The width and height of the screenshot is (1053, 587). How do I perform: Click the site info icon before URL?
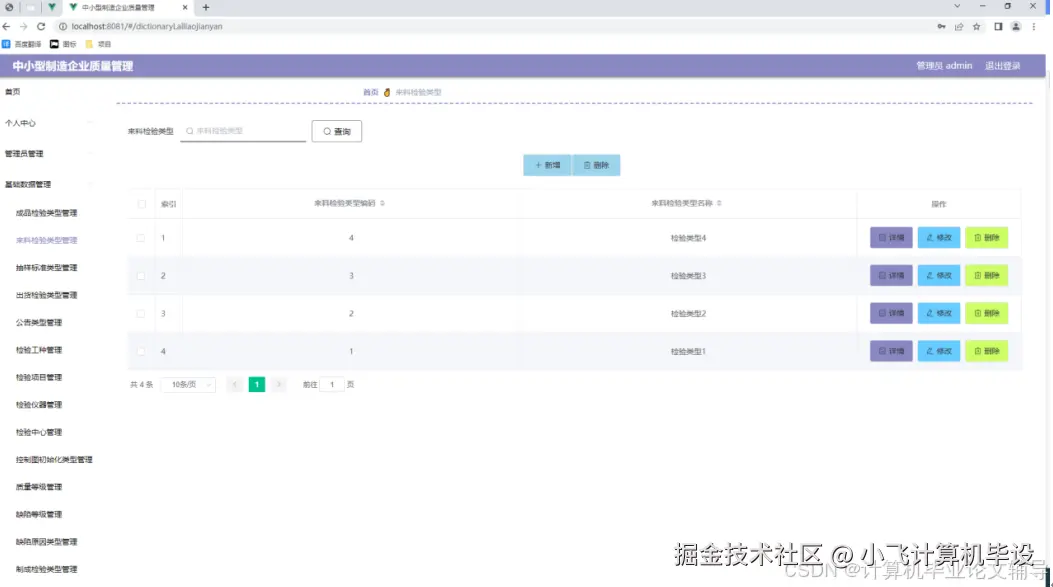point(62,26)
